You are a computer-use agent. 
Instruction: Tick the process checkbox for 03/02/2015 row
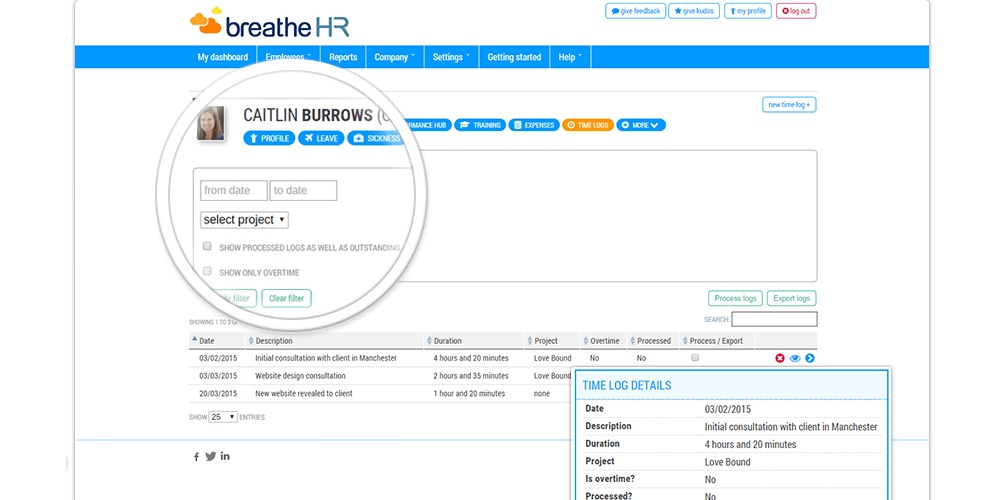pyautogui.click(x=695, y=358)
